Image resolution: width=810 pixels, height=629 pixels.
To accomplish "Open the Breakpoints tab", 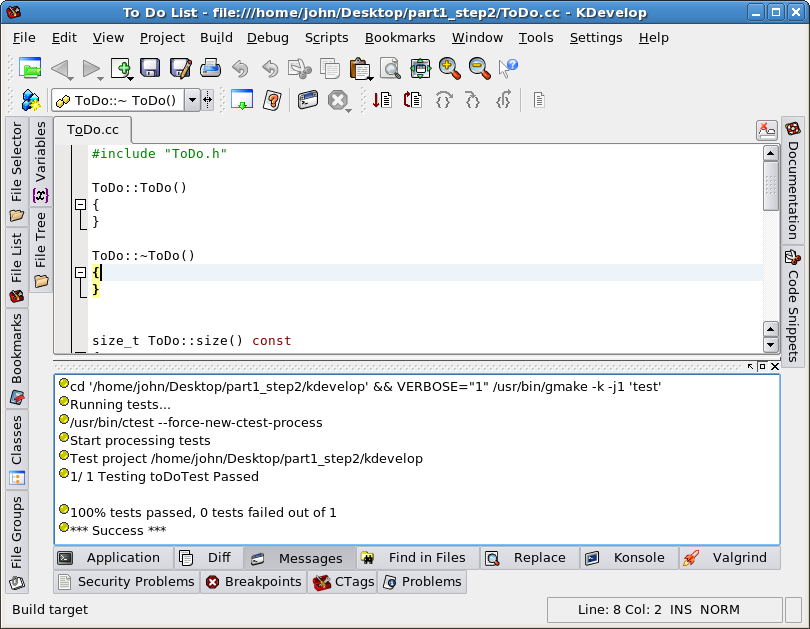I will [253, 582].
